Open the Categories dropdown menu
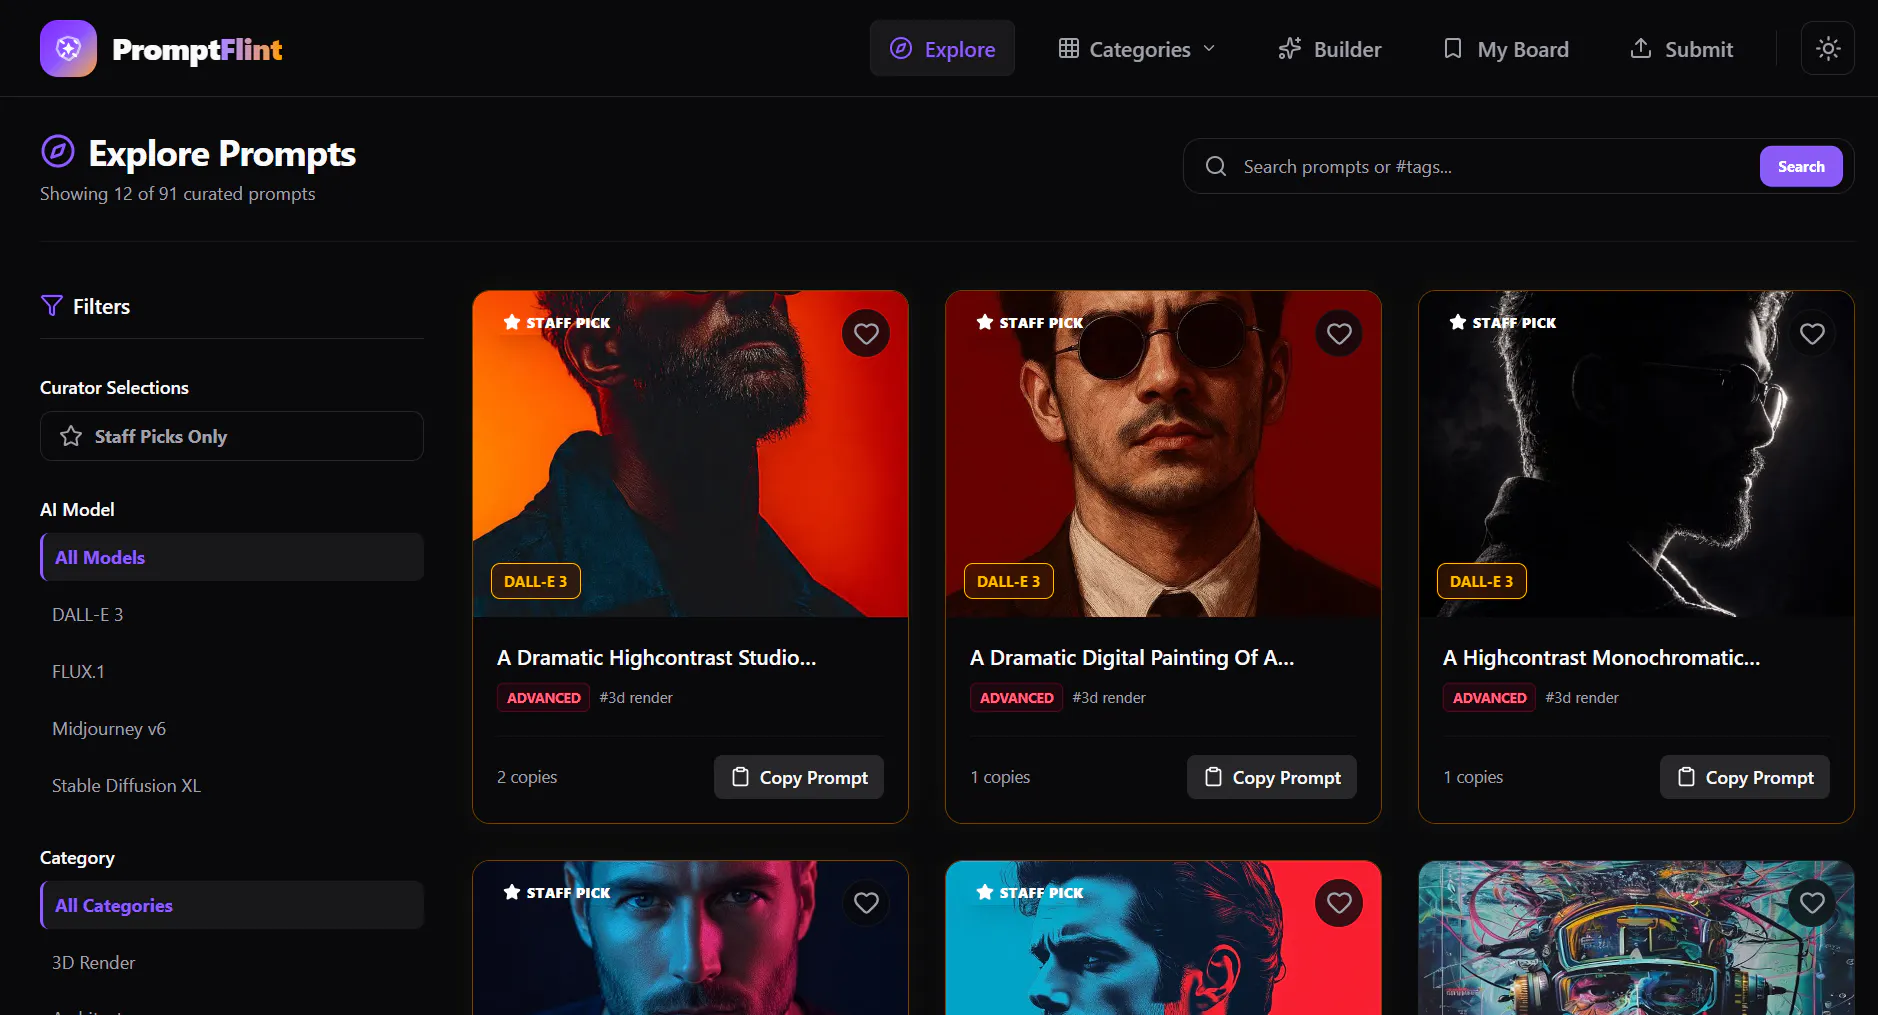Viewport: 1878px width, 1015px height. point(1137,48)
